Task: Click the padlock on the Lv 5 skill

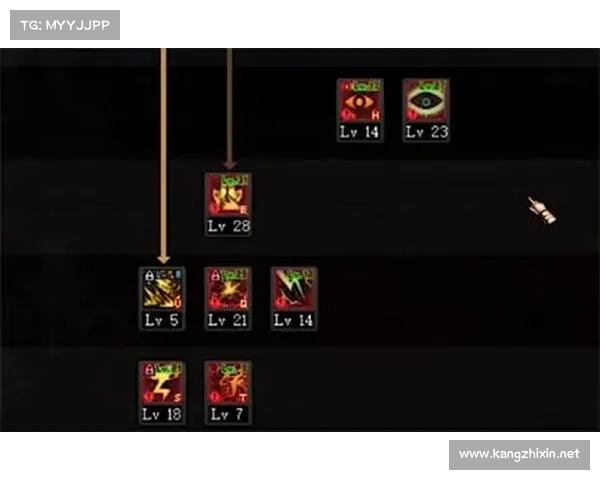Action: click(x=150, y=275)
